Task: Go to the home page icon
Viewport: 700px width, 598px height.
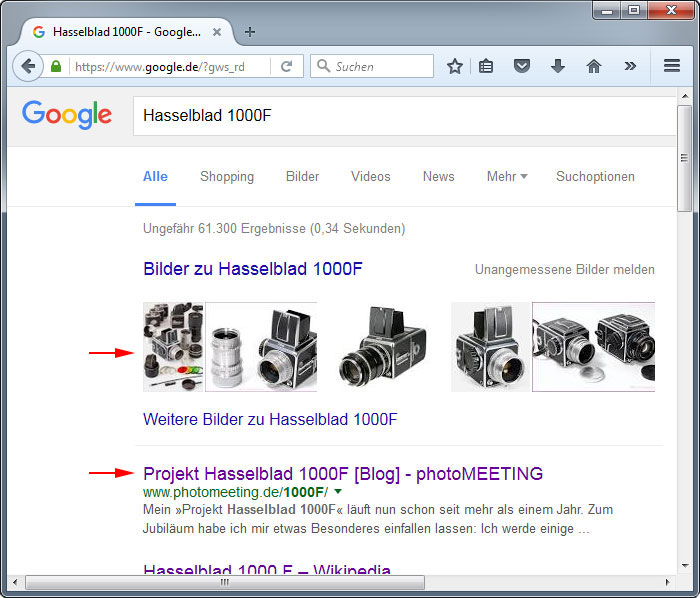Action: pos(593,66)
